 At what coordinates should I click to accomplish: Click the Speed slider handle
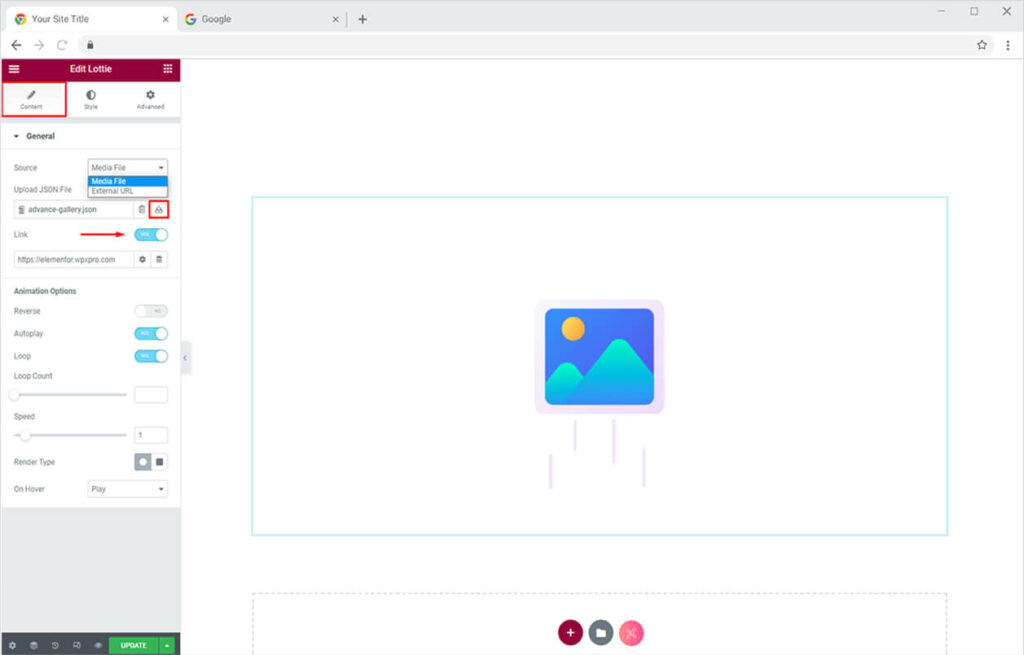[x=25, y=435]
